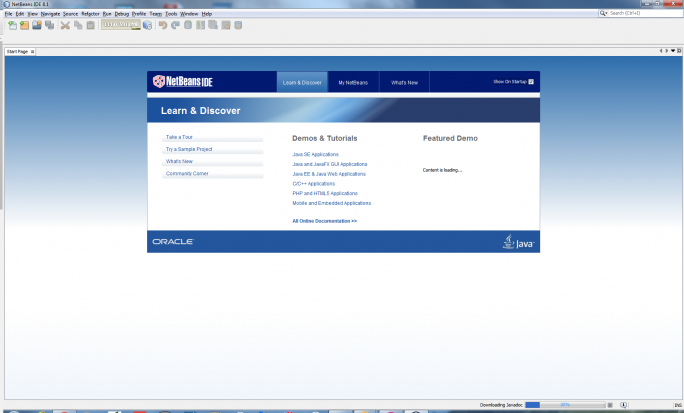Open the Window menu
Viewport: 684px width, 413px height.
[189, 14]
